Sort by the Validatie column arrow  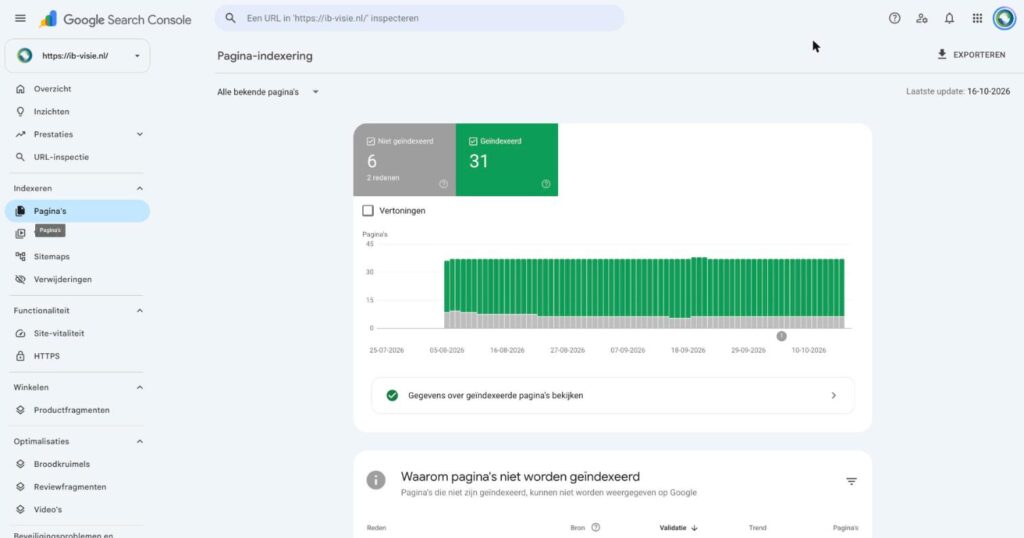694,528
